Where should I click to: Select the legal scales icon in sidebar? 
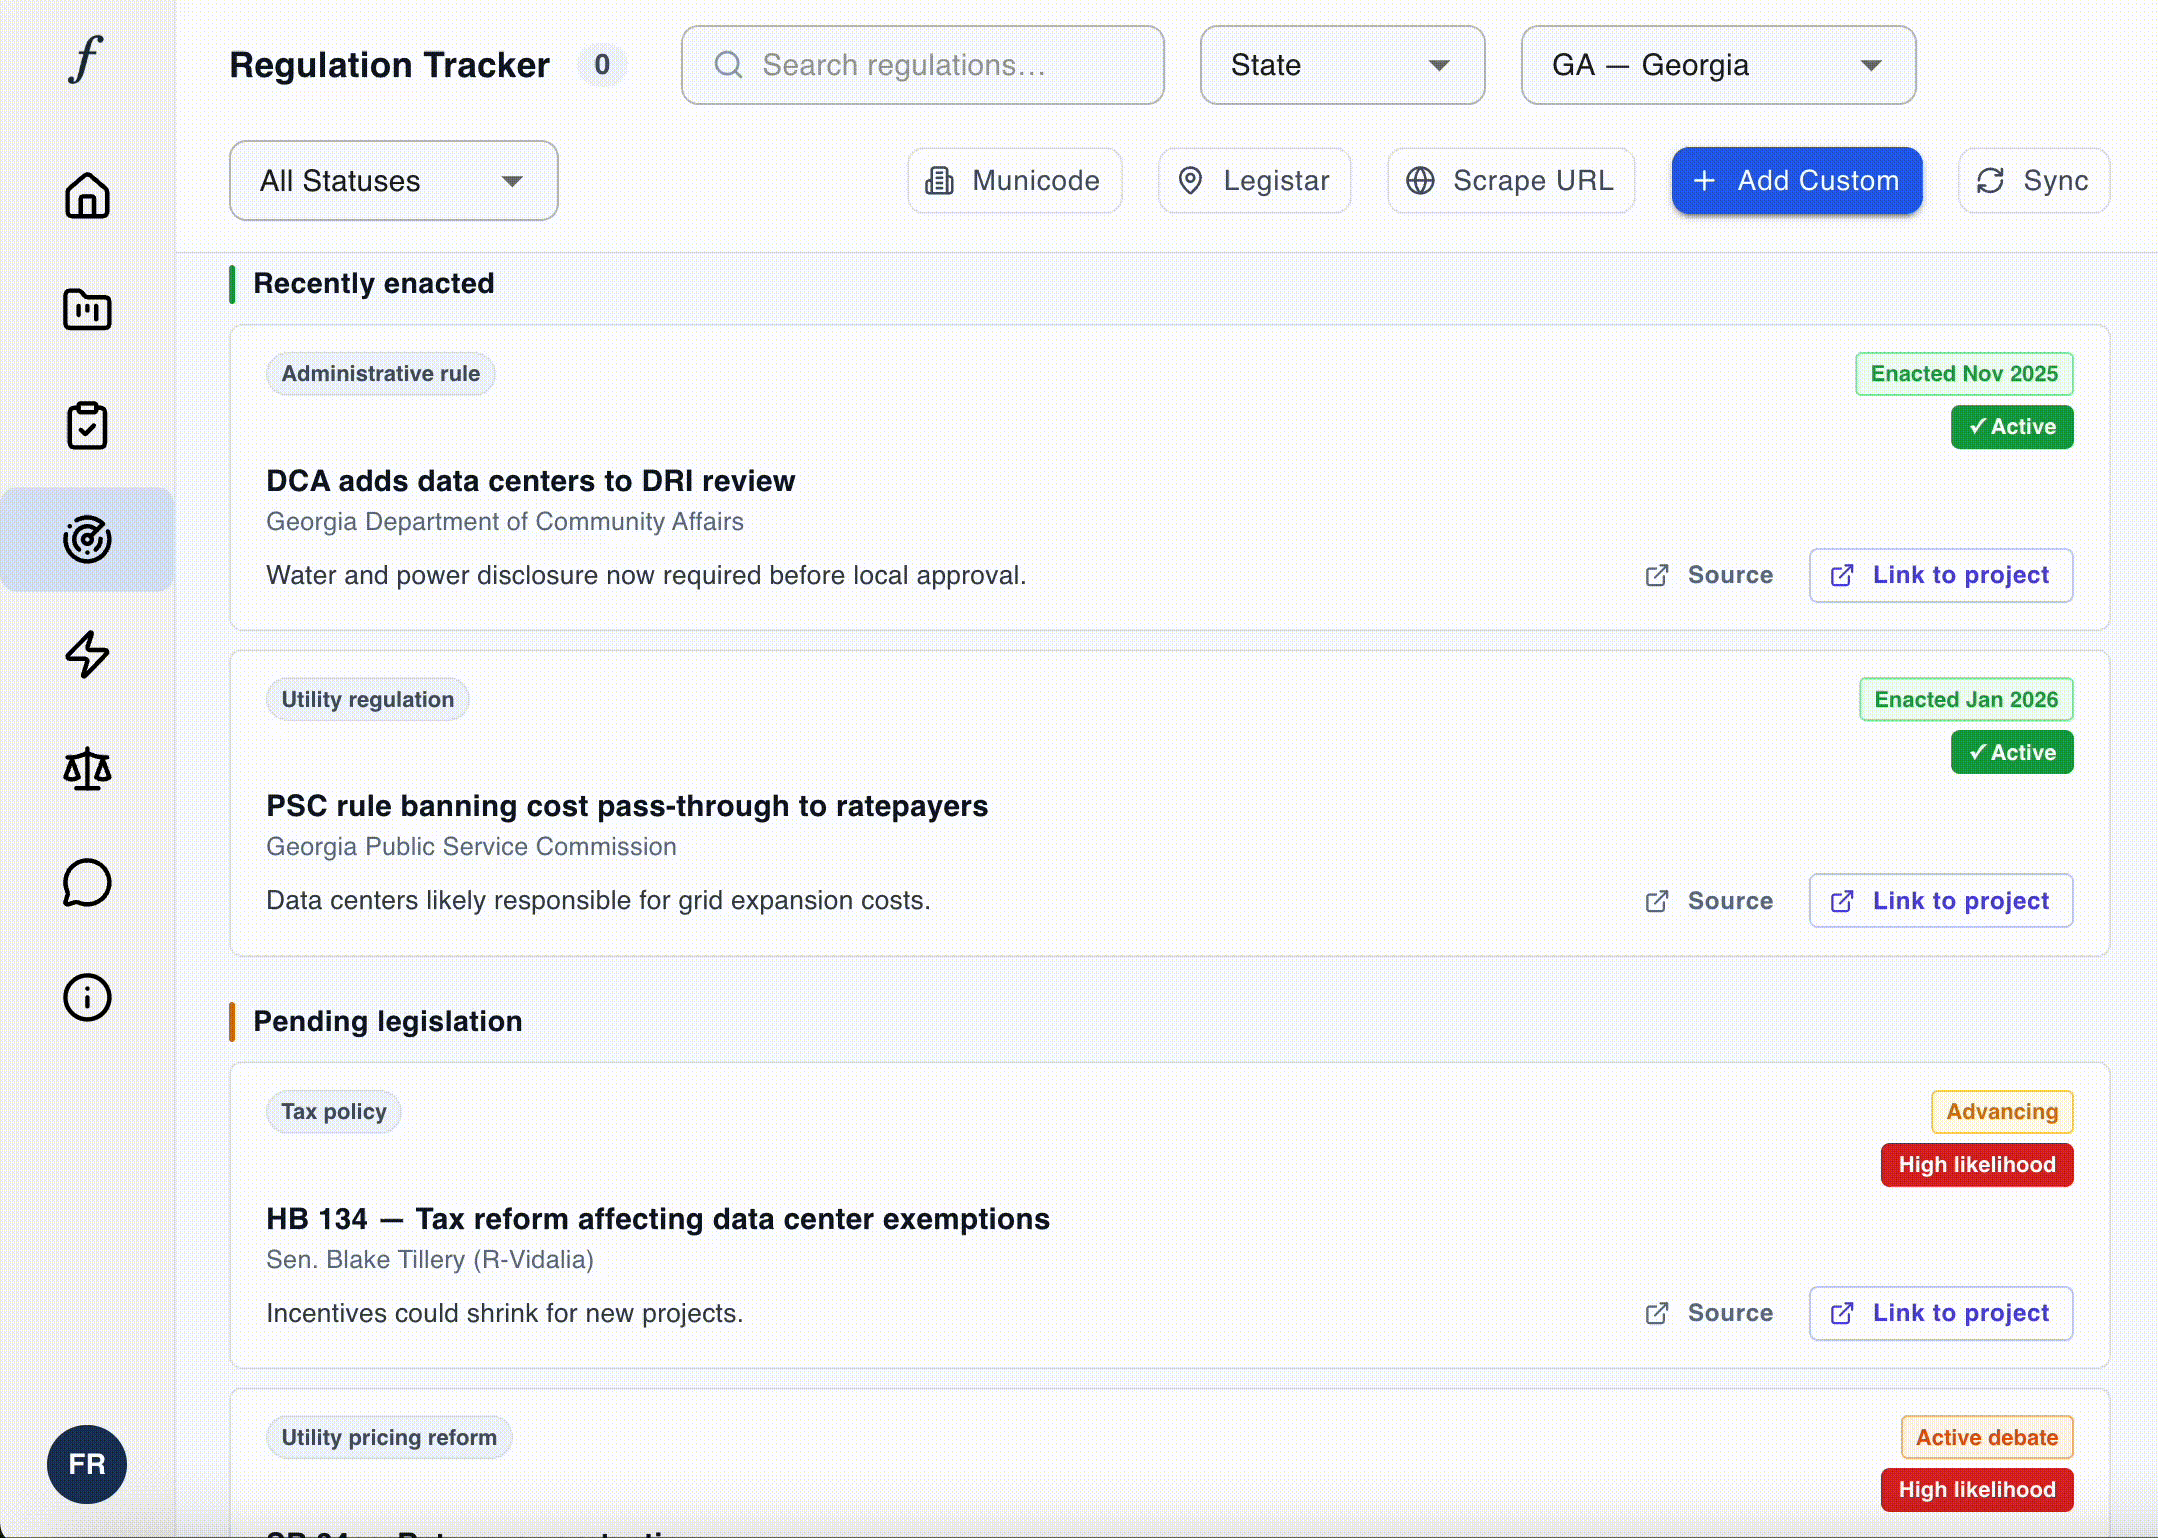(87, 770)
